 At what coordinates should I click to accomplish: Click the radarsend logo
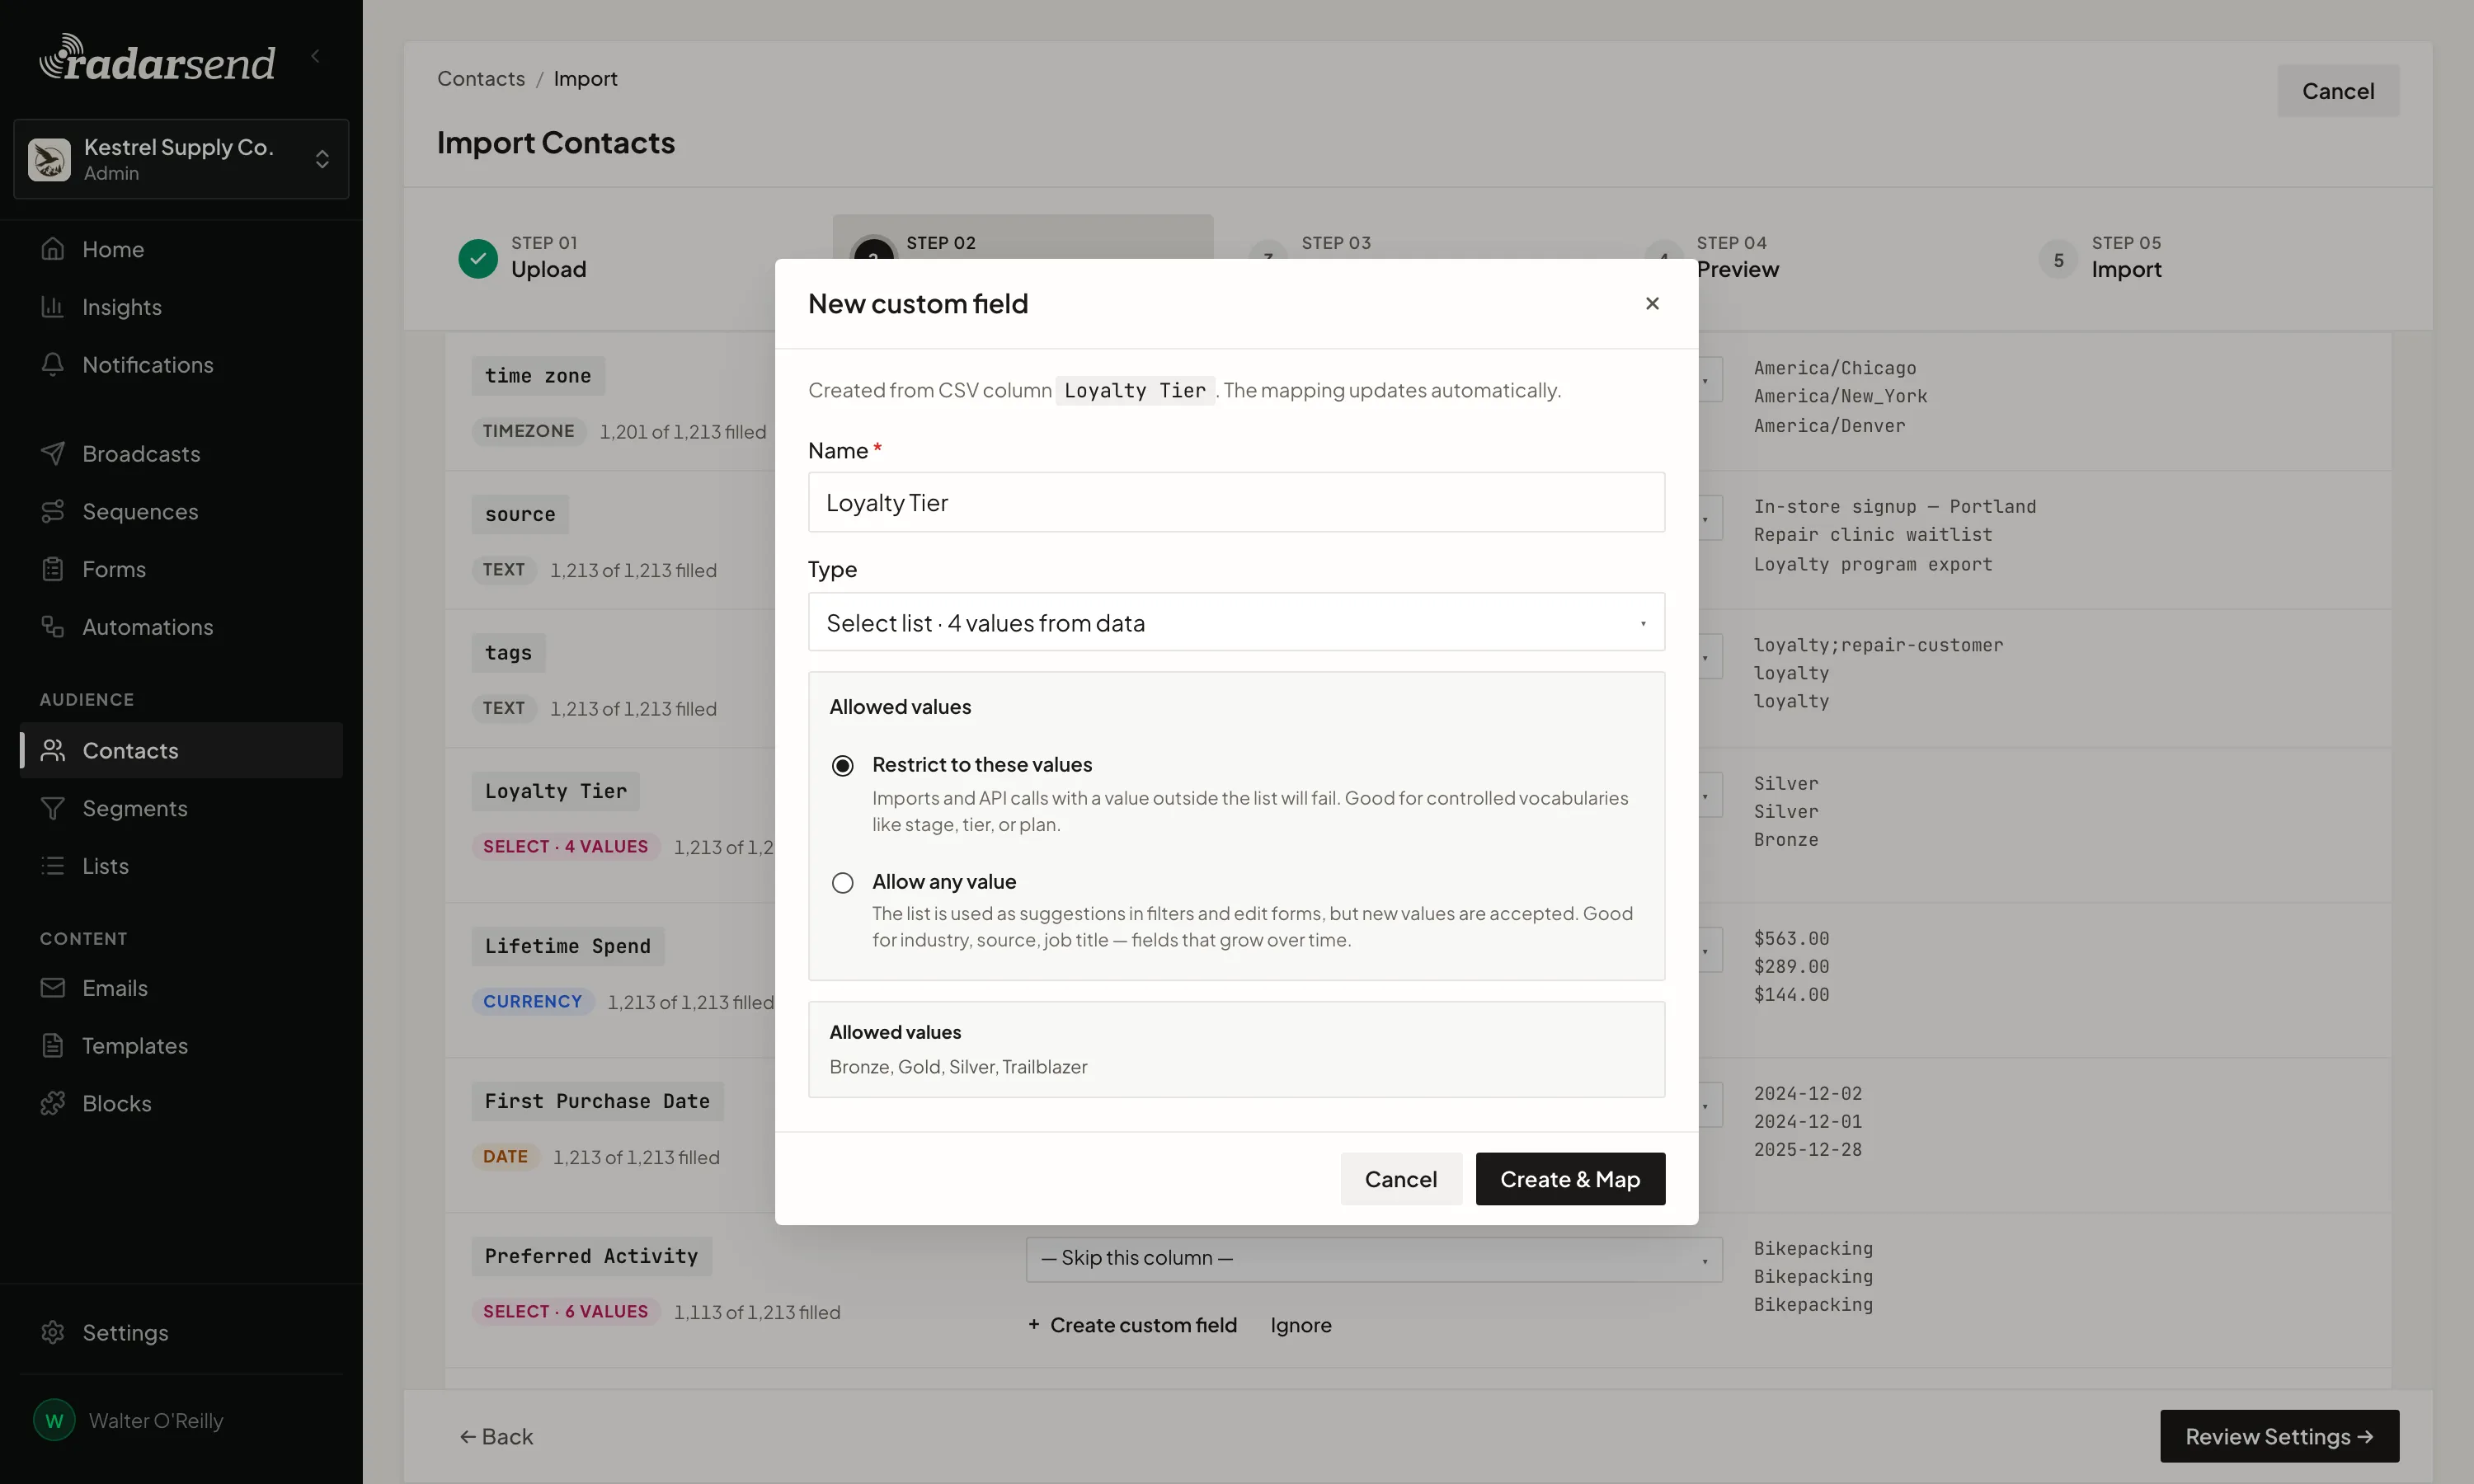(x=157, y=58)
